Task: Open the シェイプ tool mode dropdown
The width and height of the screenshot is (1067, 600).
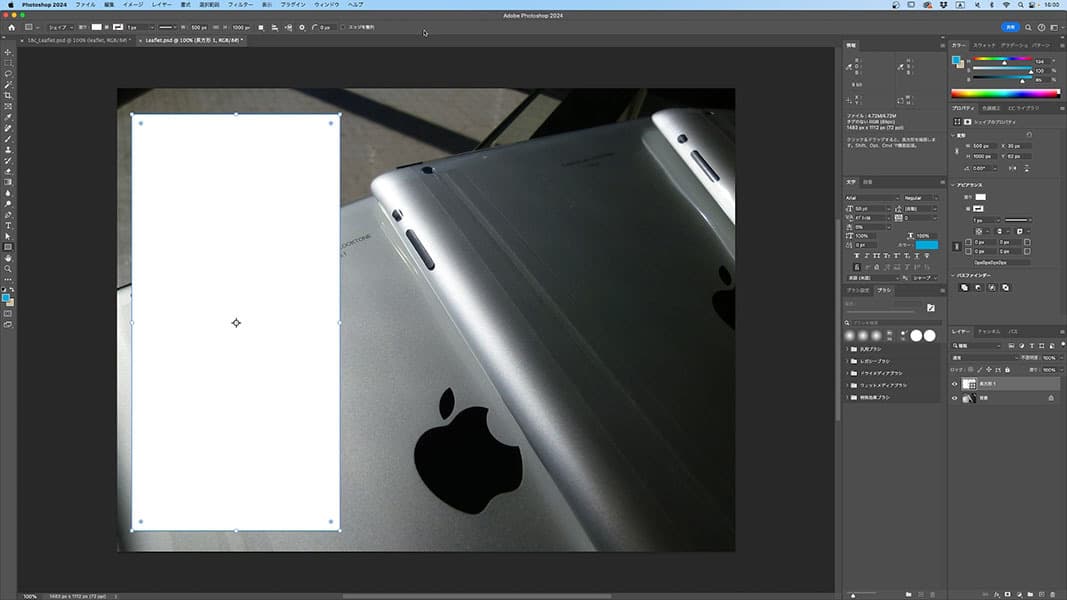Action: point(62,27)
